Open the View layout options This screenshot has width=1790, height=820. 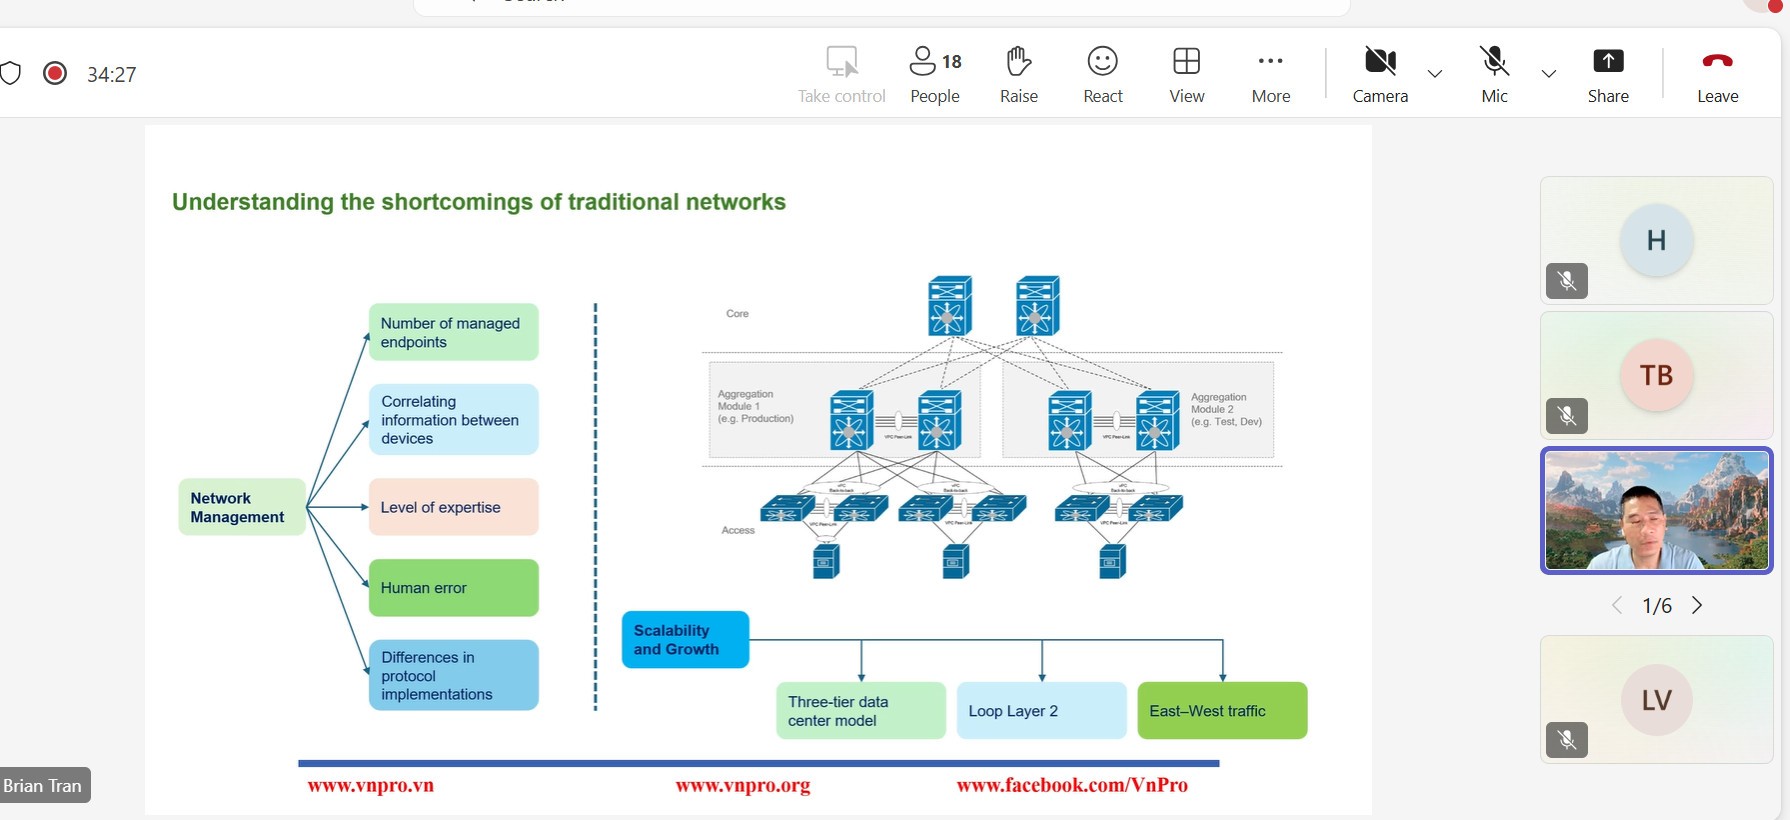(1186, 74)
